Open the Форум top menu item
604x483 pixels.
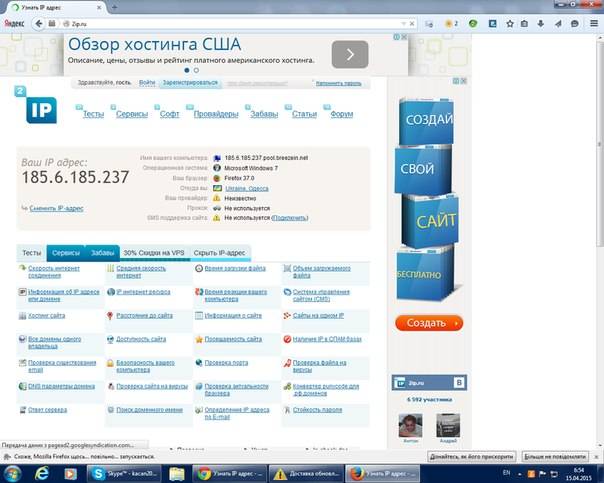[x=341, y=114]
